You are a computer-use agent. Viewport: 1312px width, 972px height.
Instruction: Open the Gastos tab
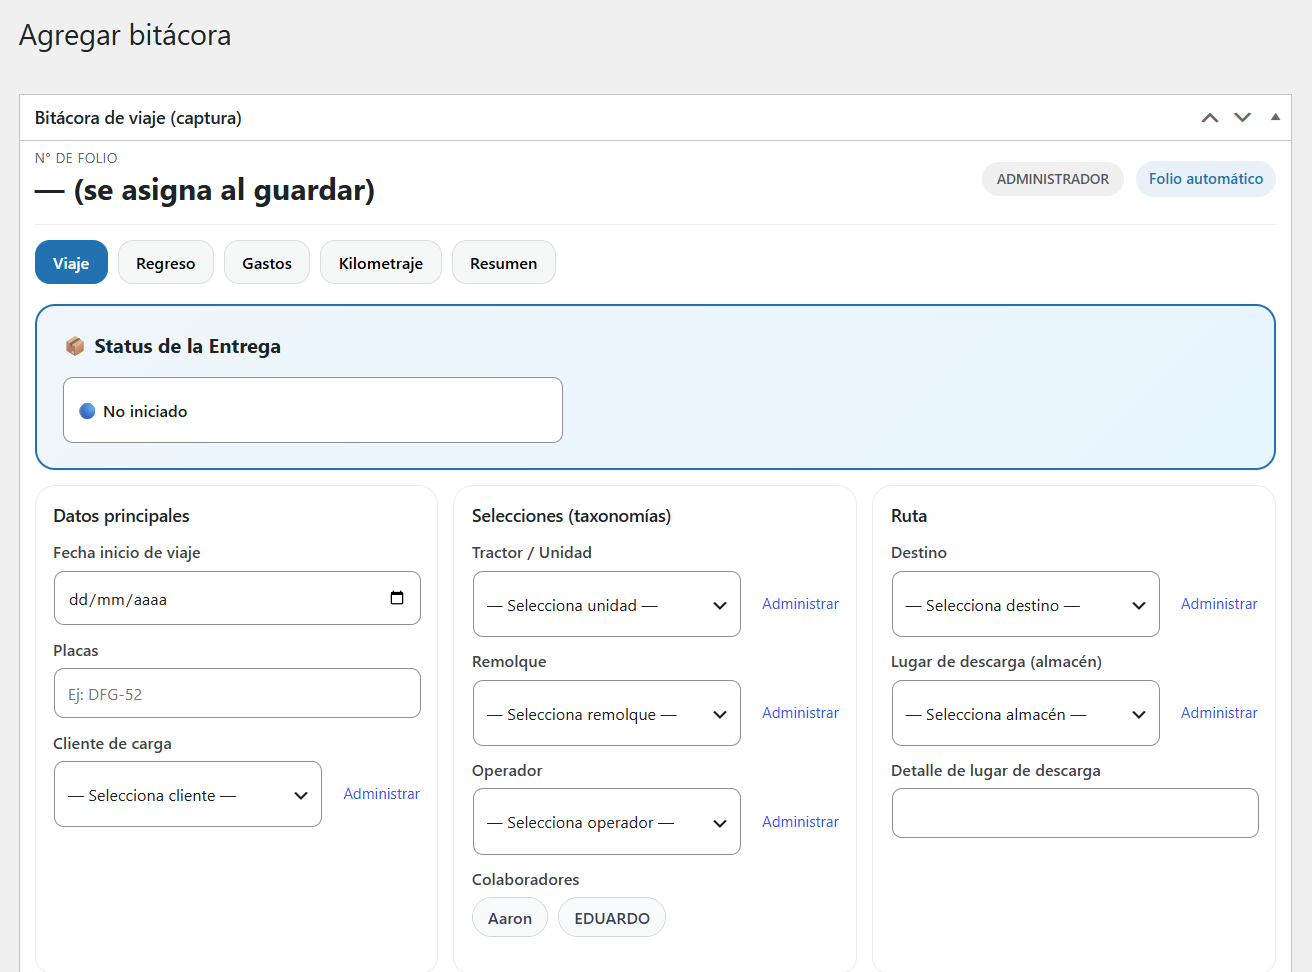coord(267,262)
